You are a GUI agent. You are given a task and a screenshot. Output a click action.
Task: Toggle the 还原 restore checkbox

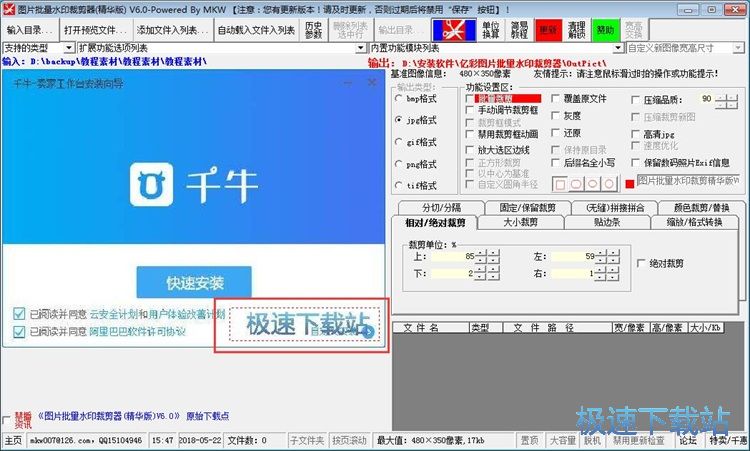tap(555, 132)
